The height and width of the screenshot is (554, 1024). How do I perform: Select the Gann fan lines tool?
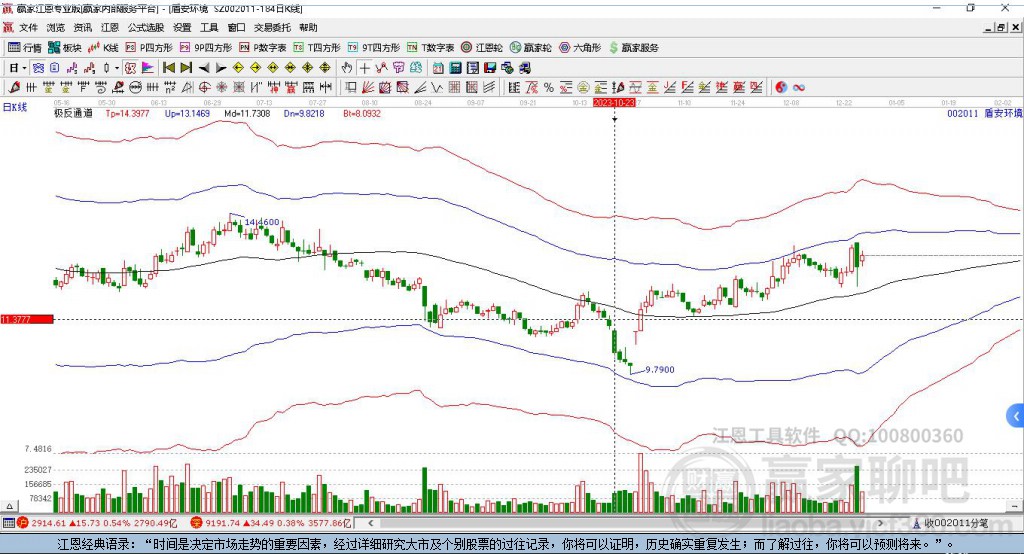pyautogui.click(x=368, y=87)
